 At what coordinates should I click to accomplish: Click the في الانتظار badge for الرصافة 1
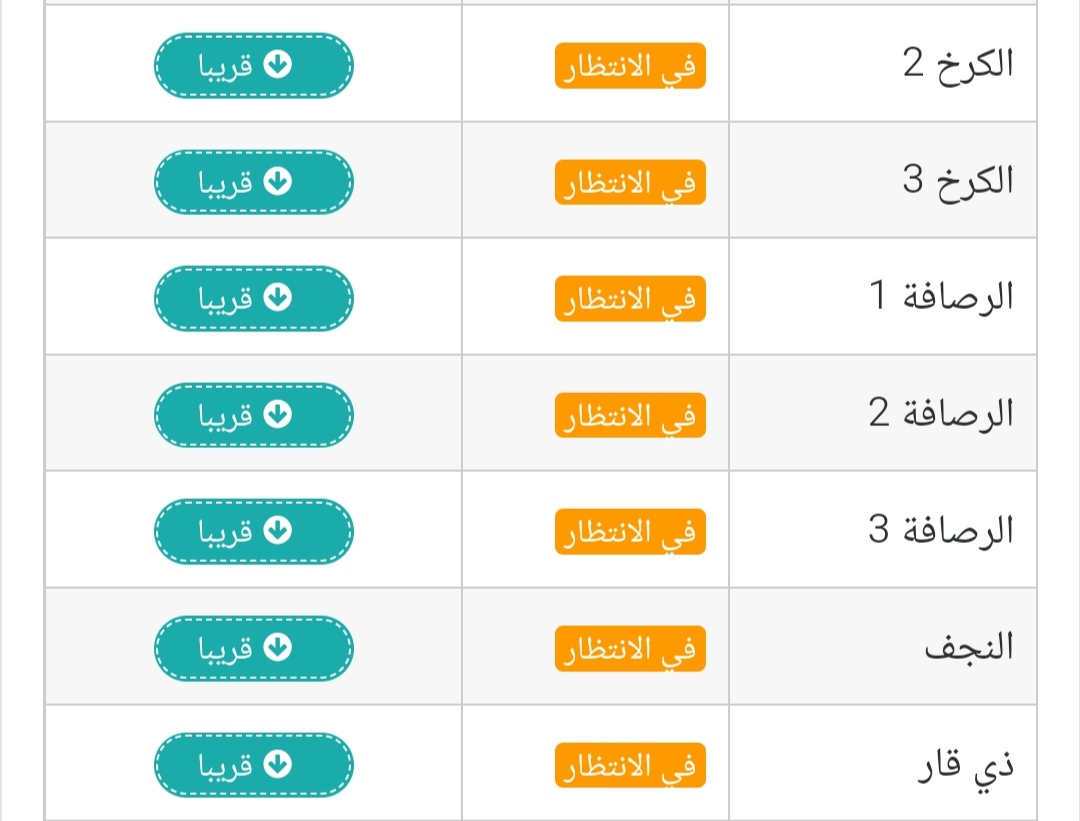pos(630,297)
